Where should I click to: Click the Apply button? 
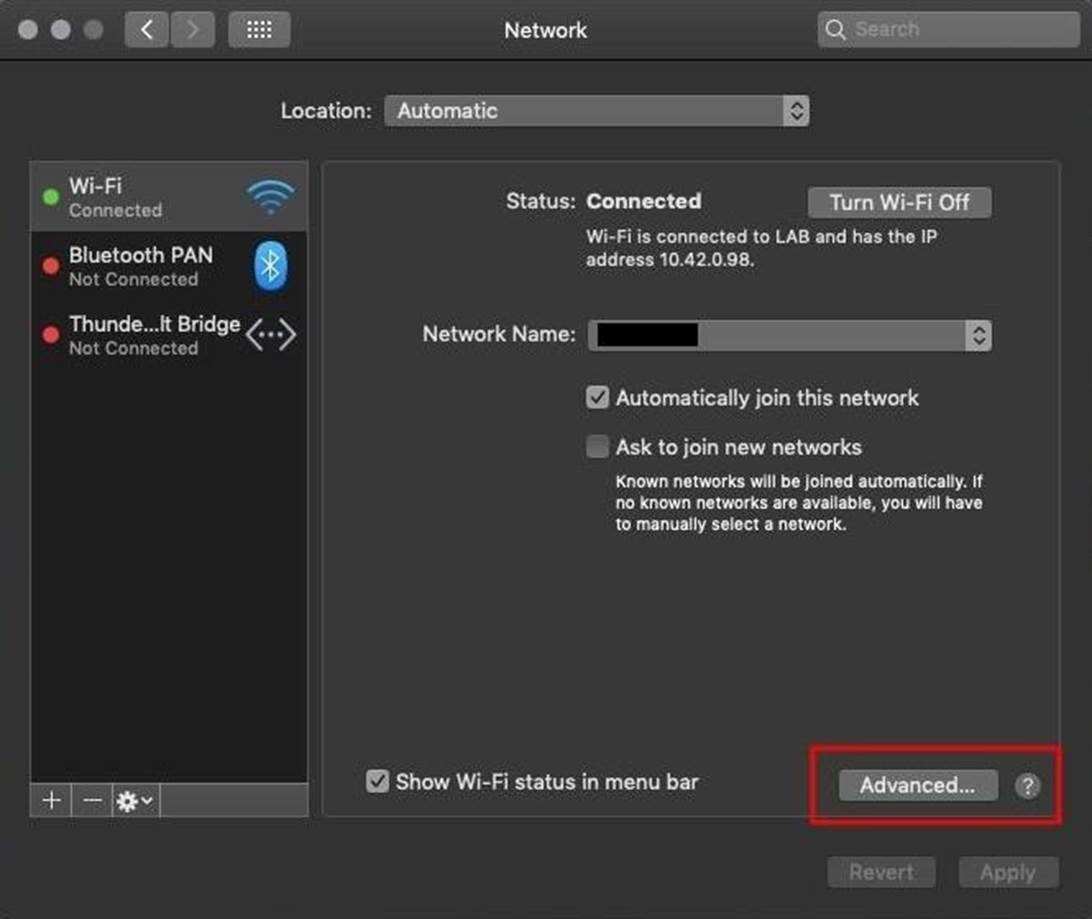click(x=1007, y=873)
